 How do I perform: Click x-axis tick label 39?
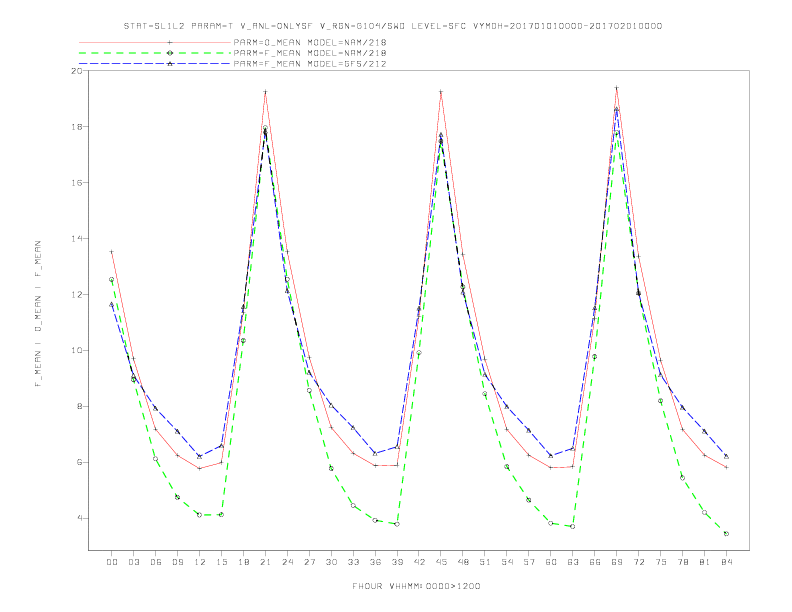pos(398,562)
